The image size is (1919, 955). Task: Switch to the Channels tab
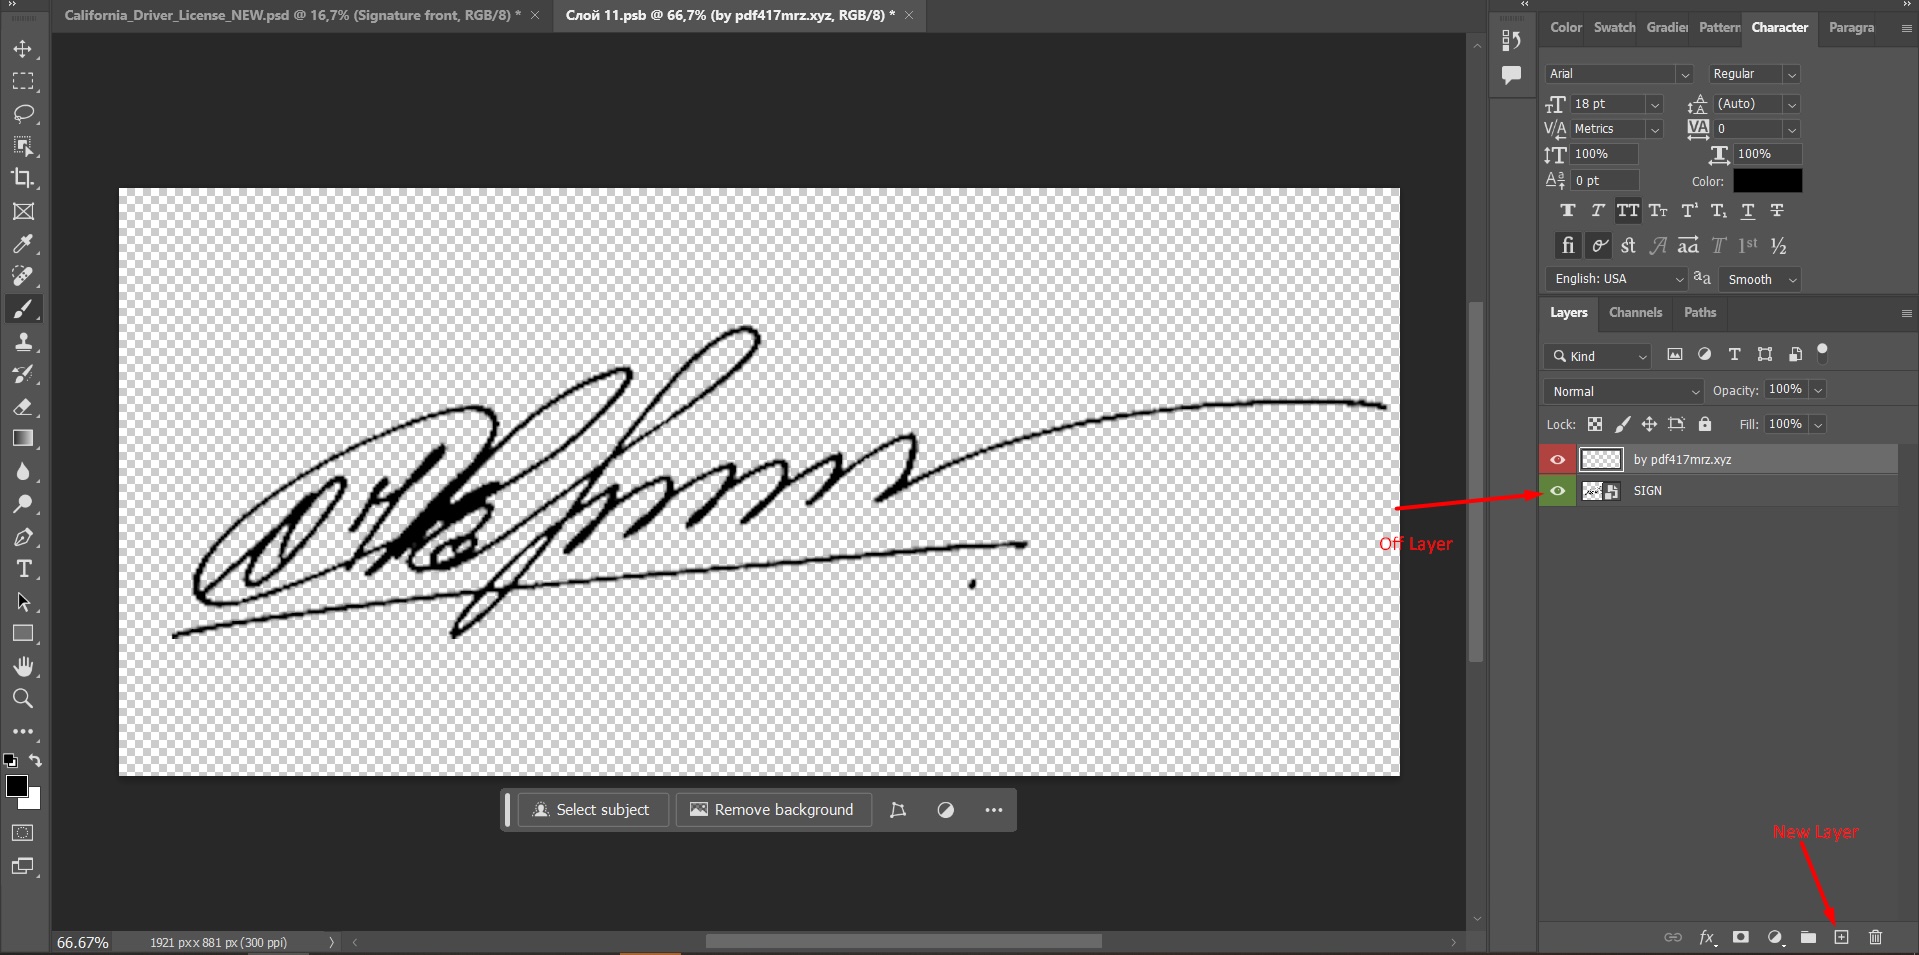(x=1635, y=312)
